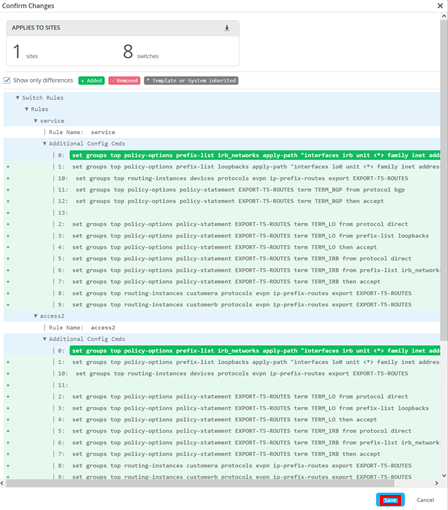Toggle Show only differences checkbox
The width and height of the screenshot is (448, 510).
[7, 80]
